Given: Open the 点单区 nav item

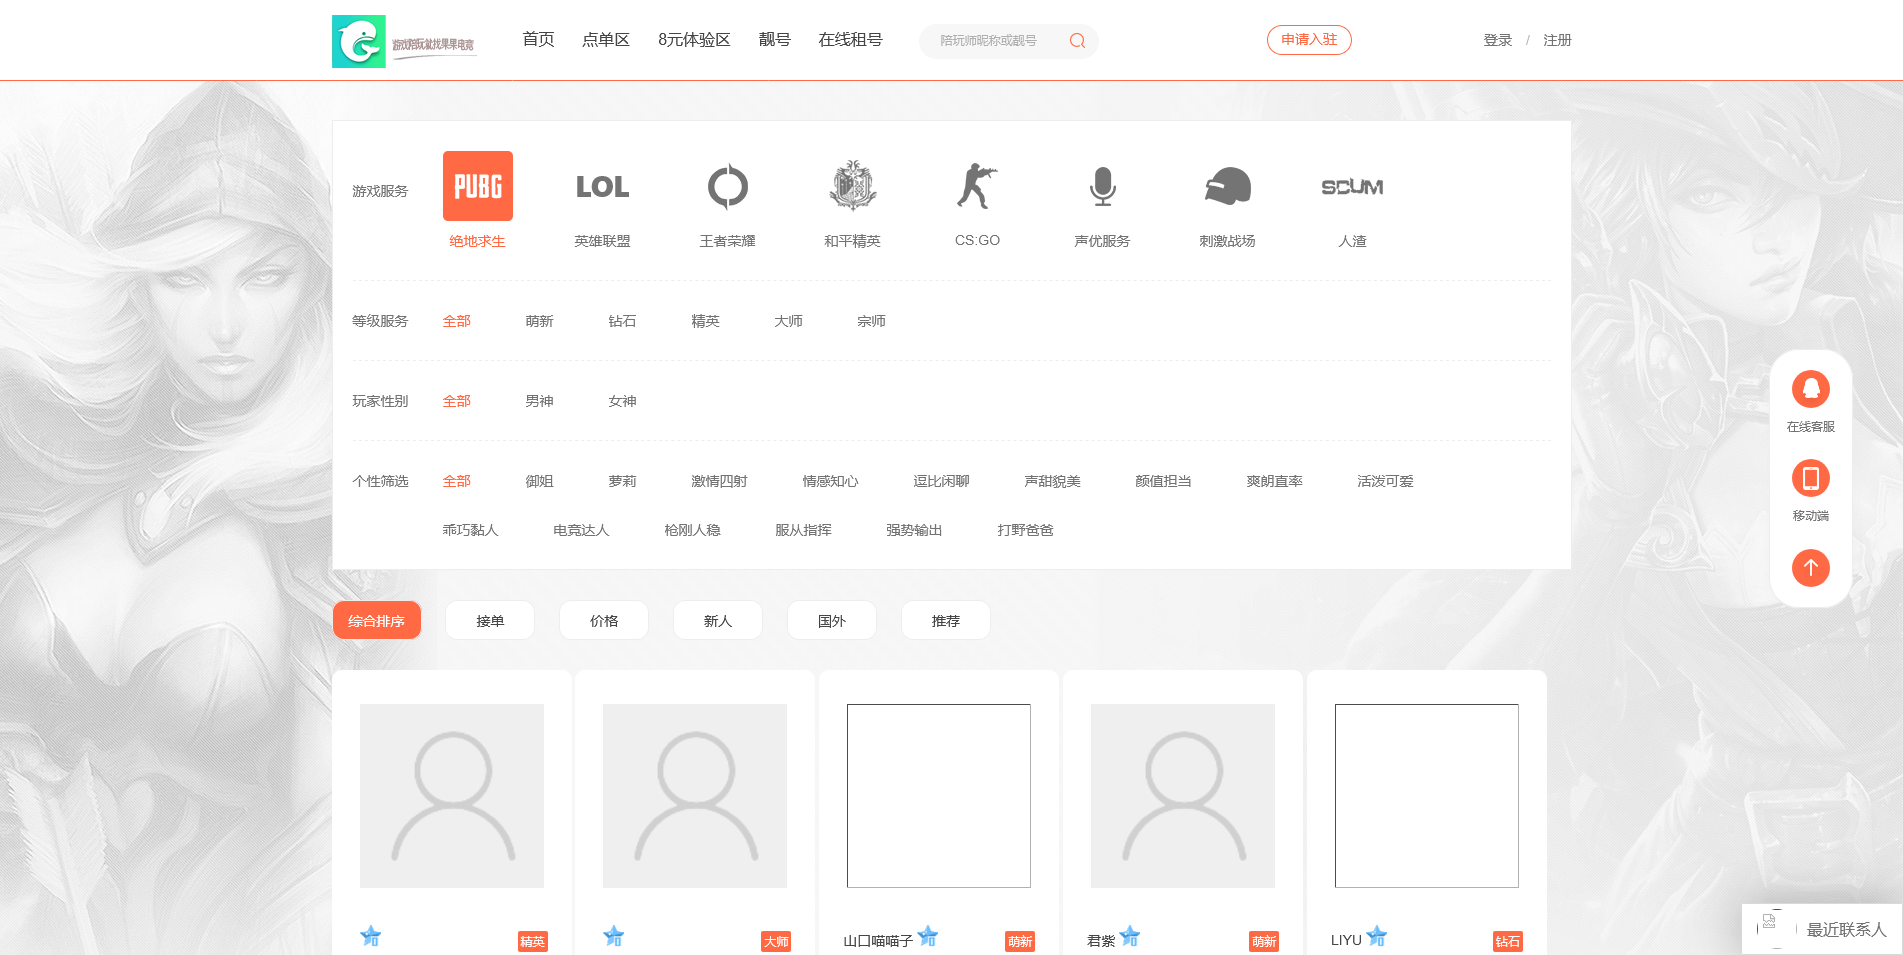Looking at the screenshot, I should (x=606, y=40).
